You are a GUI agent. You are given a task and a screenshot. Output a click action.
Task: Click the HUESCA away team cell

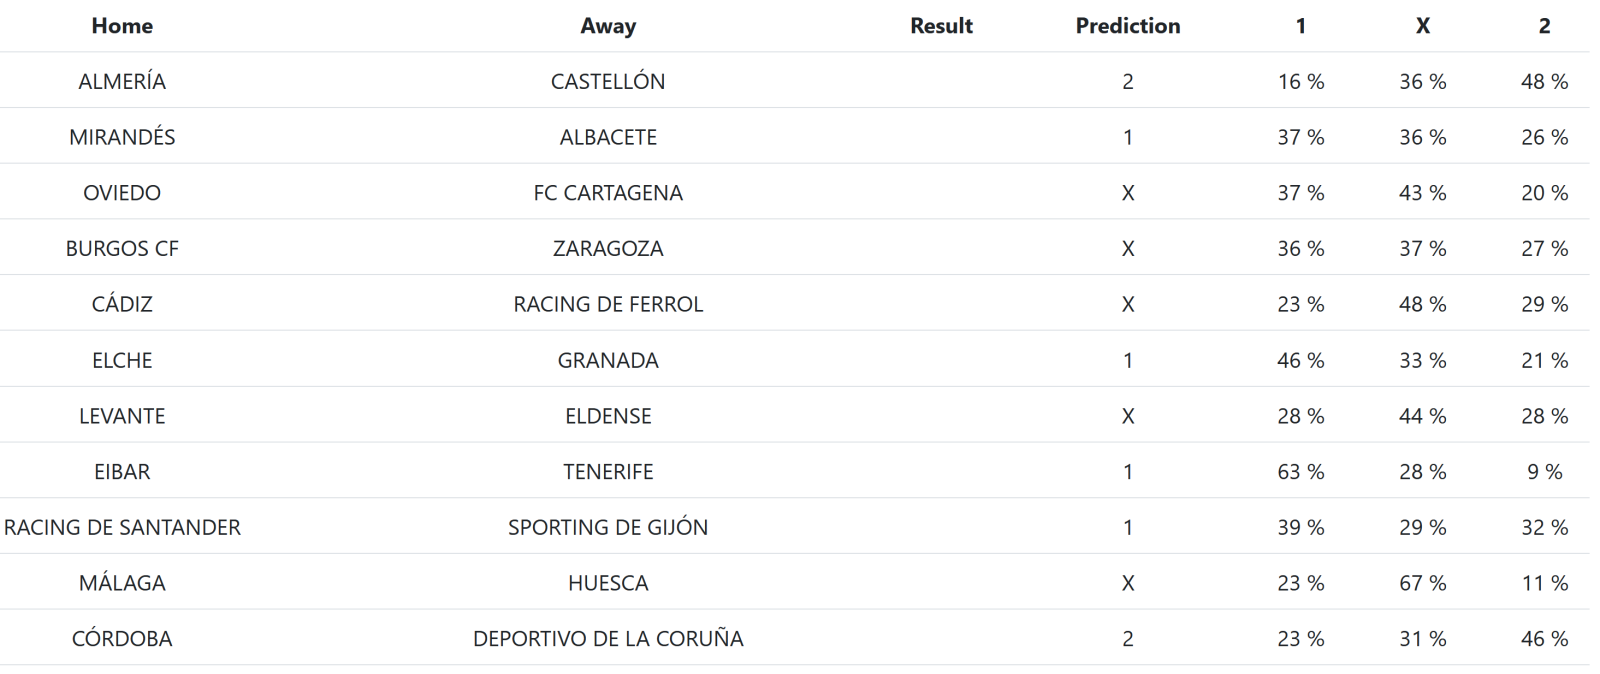pyautogui.click(x=608, y=583)
